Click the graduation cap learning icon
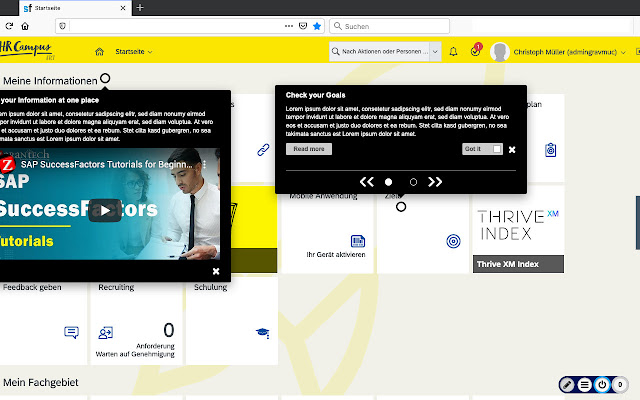640x400 pixels. [263, 333]
